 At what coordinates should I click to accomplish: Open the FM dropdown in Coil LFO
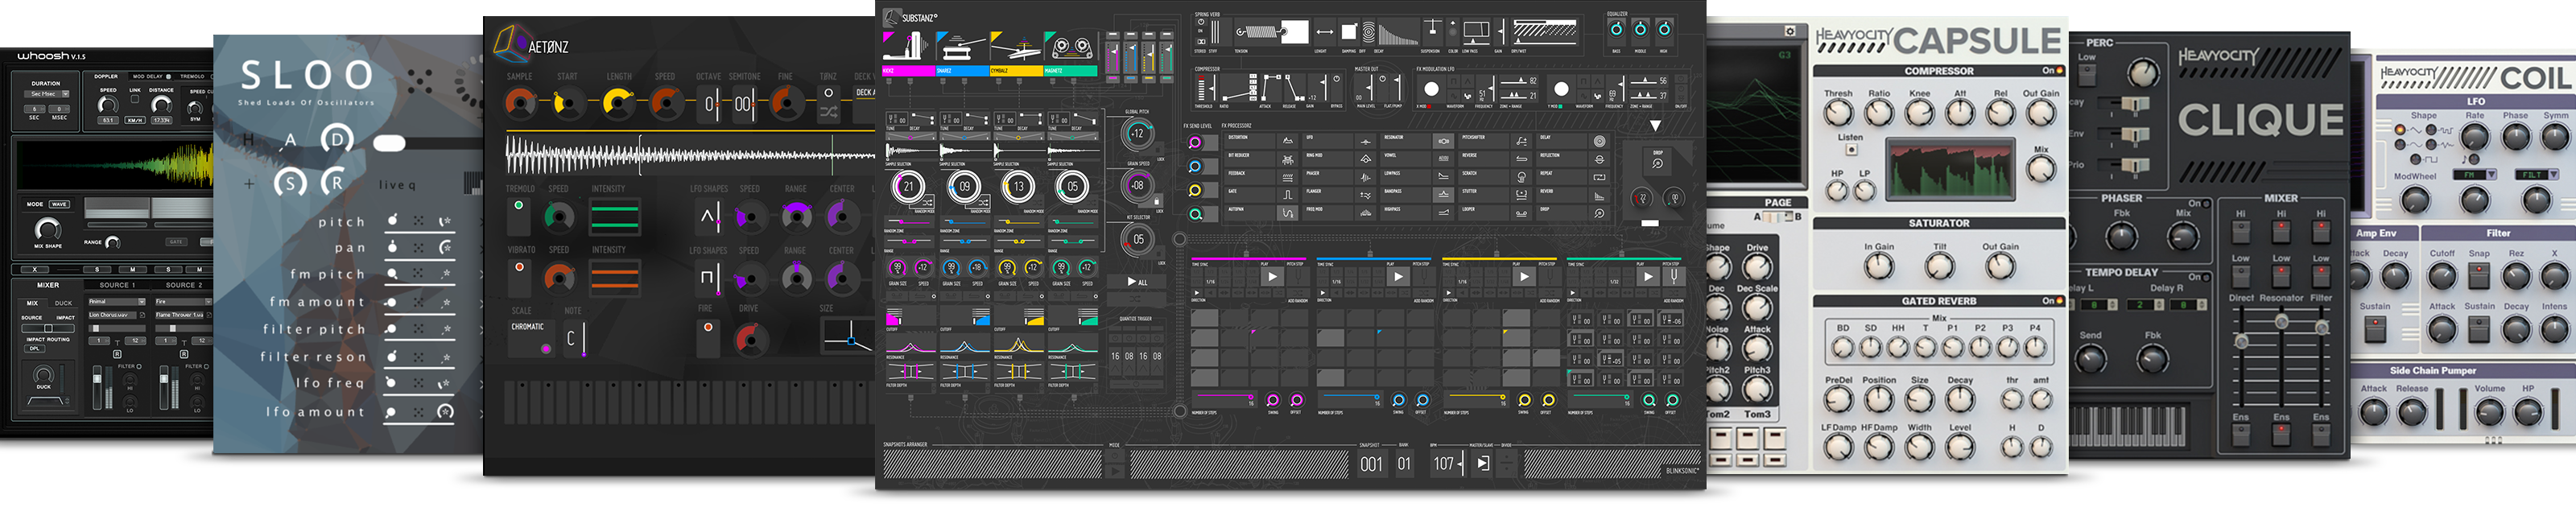coord(2475,175)
